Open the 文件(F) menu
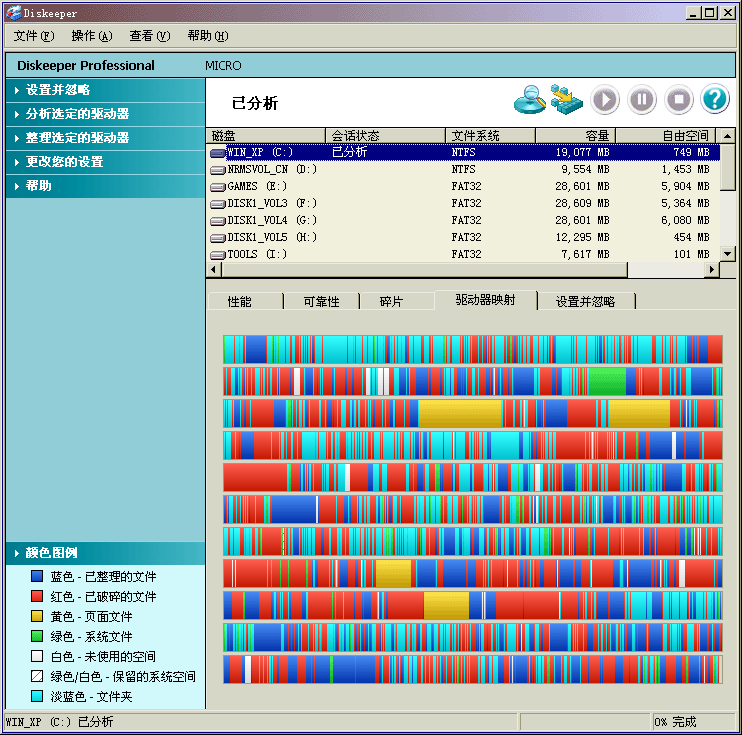 coord(34,36)
